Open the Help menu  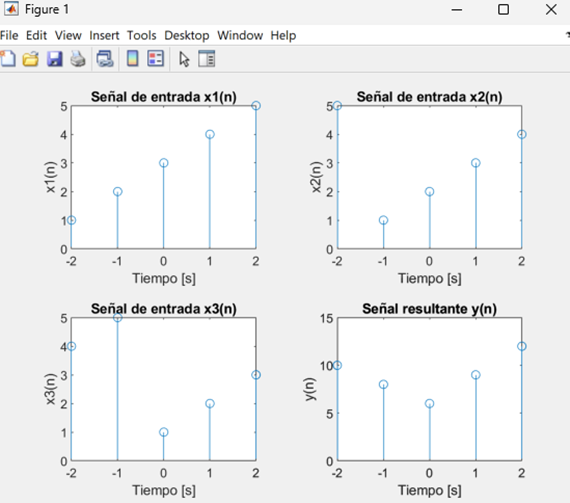tap(283, 35)
